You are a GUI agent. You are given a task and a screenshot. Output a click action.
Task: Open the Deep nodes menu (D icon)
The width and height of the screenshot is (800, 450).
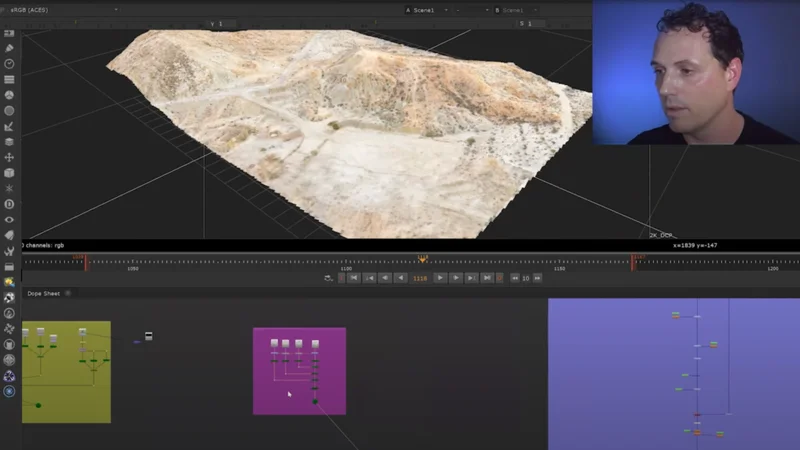pos(9,204)
